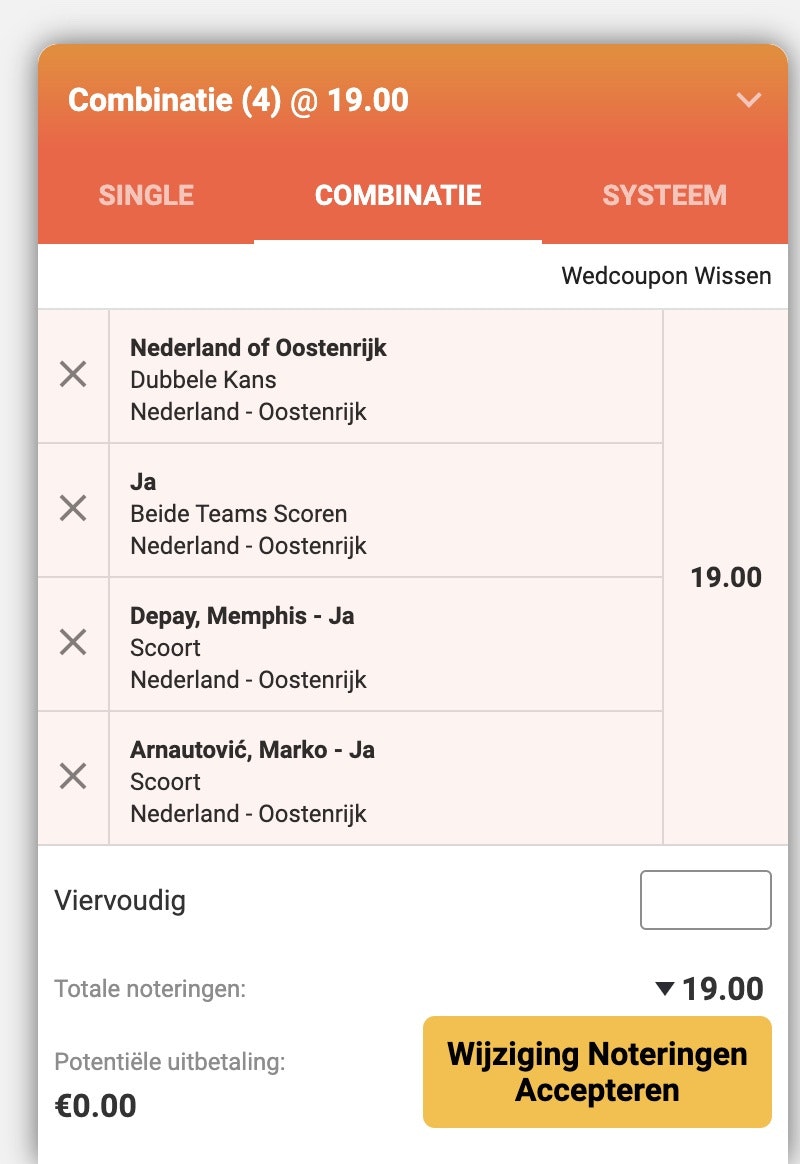Click the Arnautović, Marko - Ja selection text
Image resolution: width=800 pixels, height=1164 pixels.
[x=252, y=750]
